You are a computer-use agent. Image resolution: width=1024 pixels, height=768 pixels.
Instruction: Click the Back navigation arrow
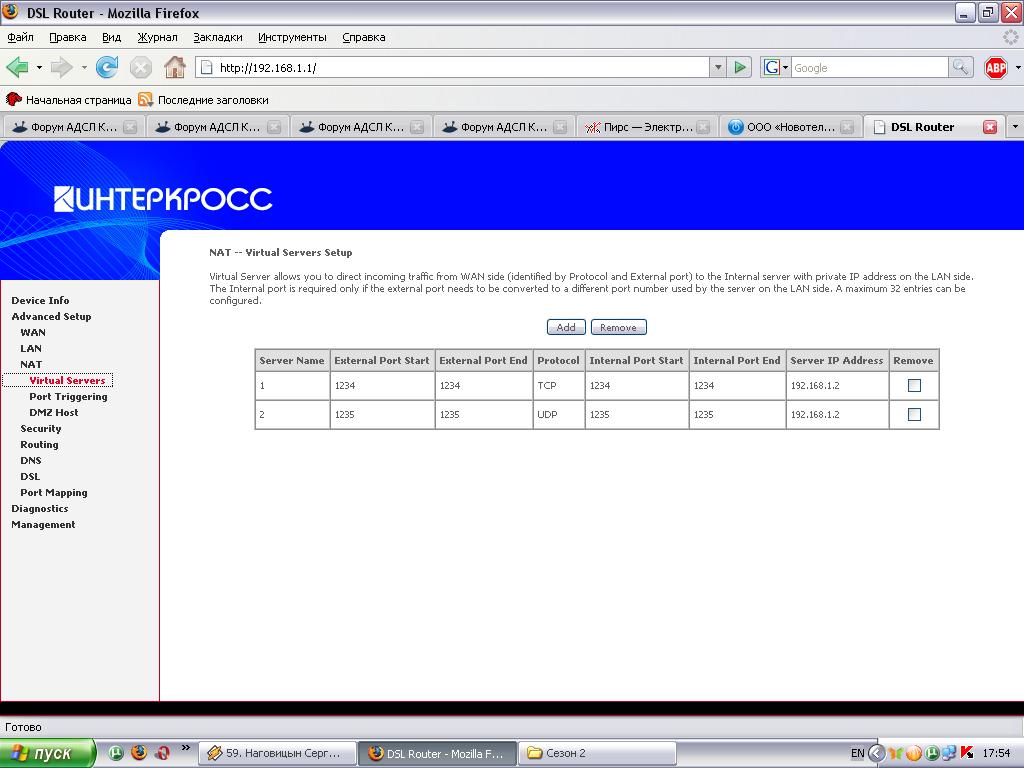17,68
